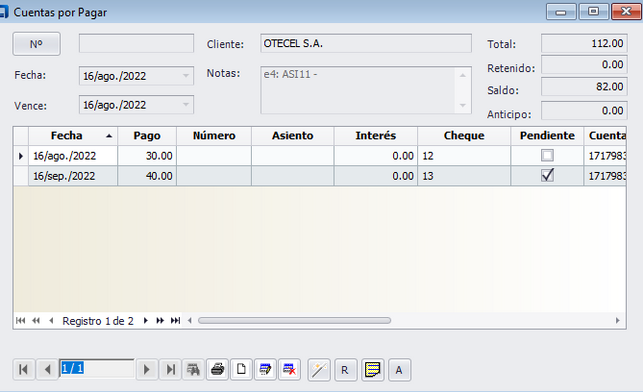
Task: Click the Interés cell in the 16/sep. row
Action: [376, 176]
